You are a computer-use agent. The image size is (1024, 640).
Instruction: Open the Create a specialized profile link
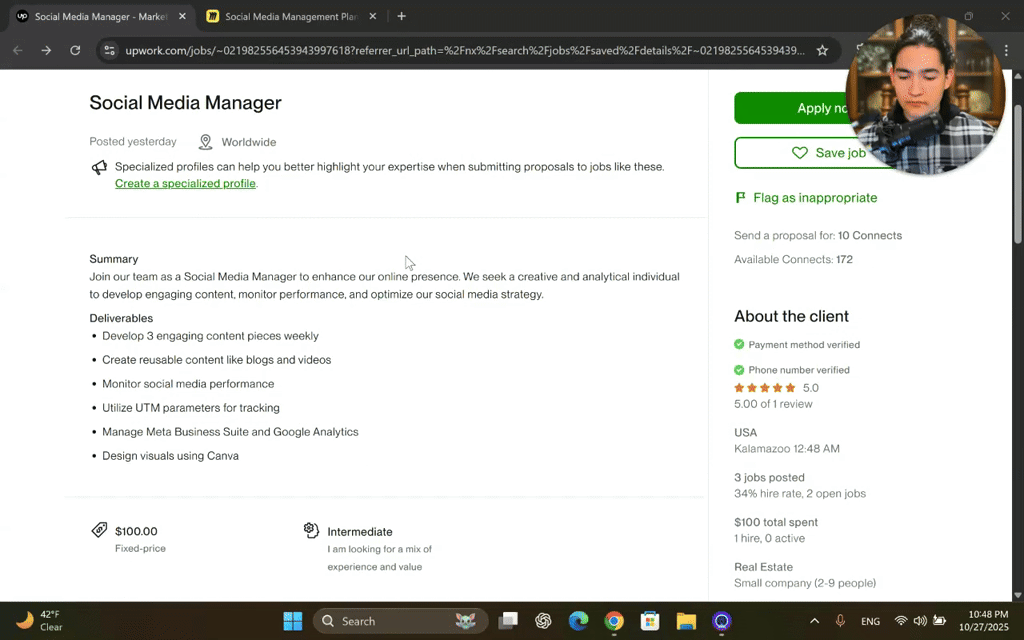pos(185,183)
